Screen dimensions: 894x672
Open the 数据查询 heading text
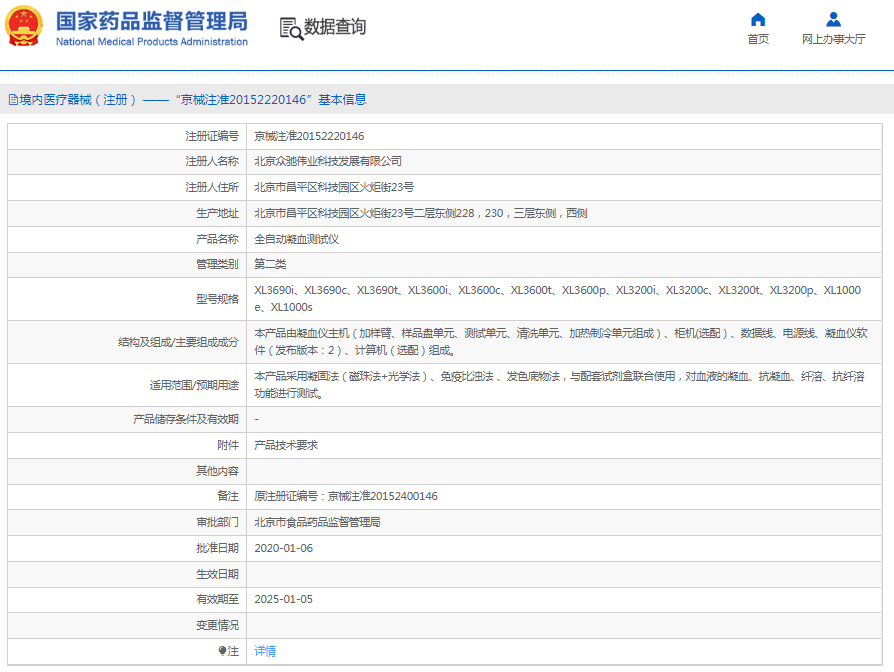(335, 27)
